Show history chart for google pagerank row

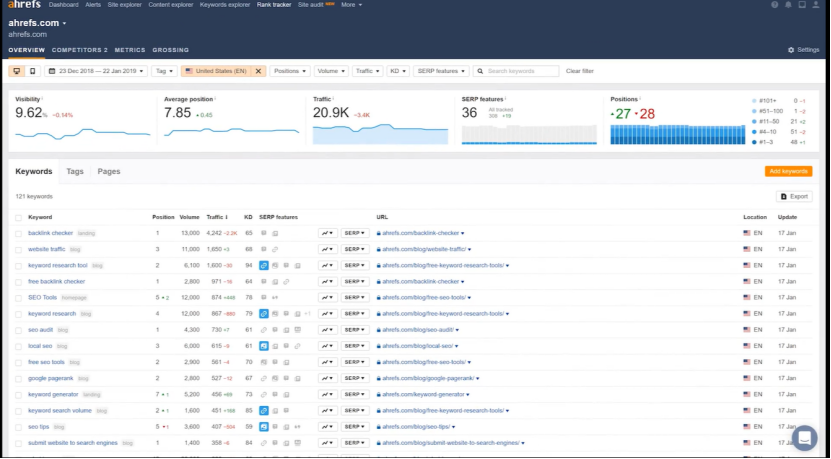coord(328,378)
